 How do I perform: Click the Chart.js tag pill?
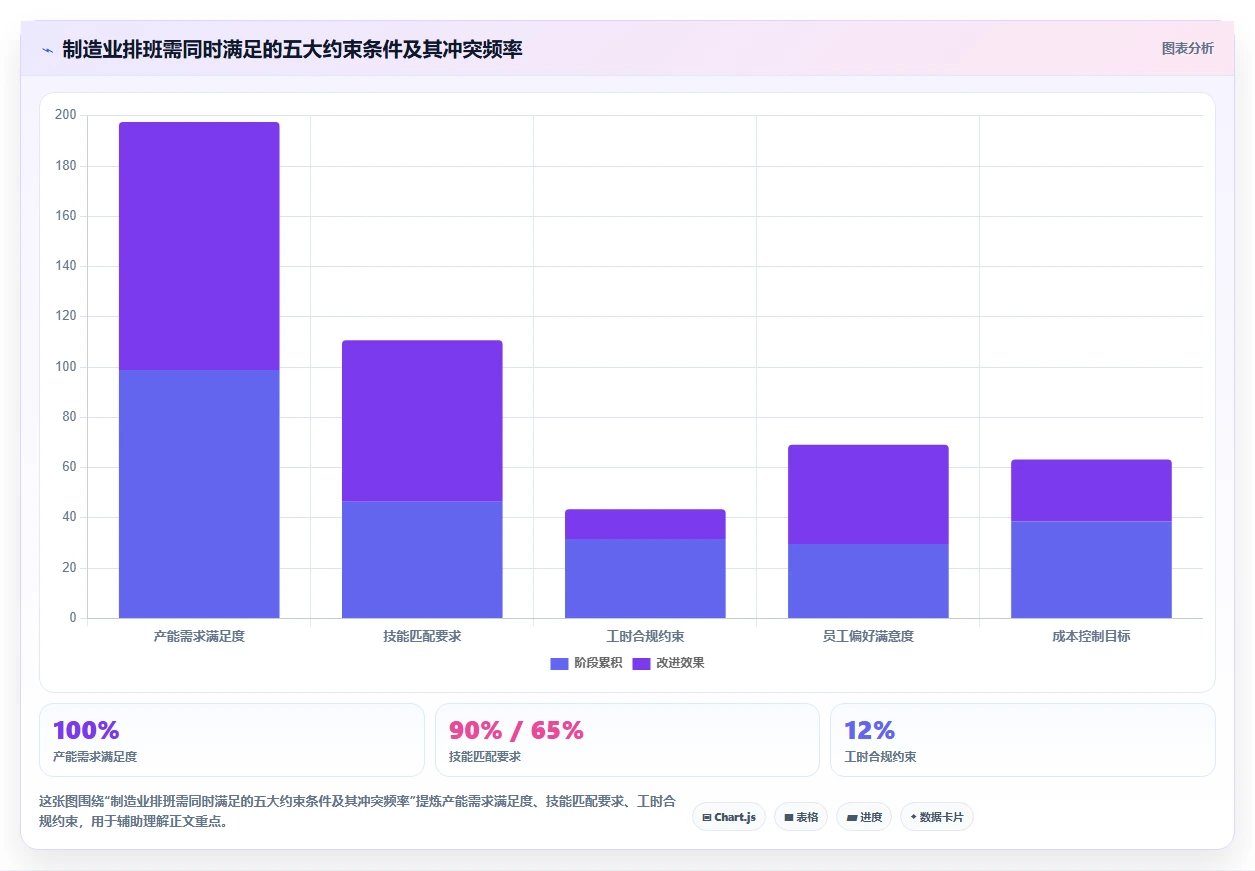click(x=729, y=817)
